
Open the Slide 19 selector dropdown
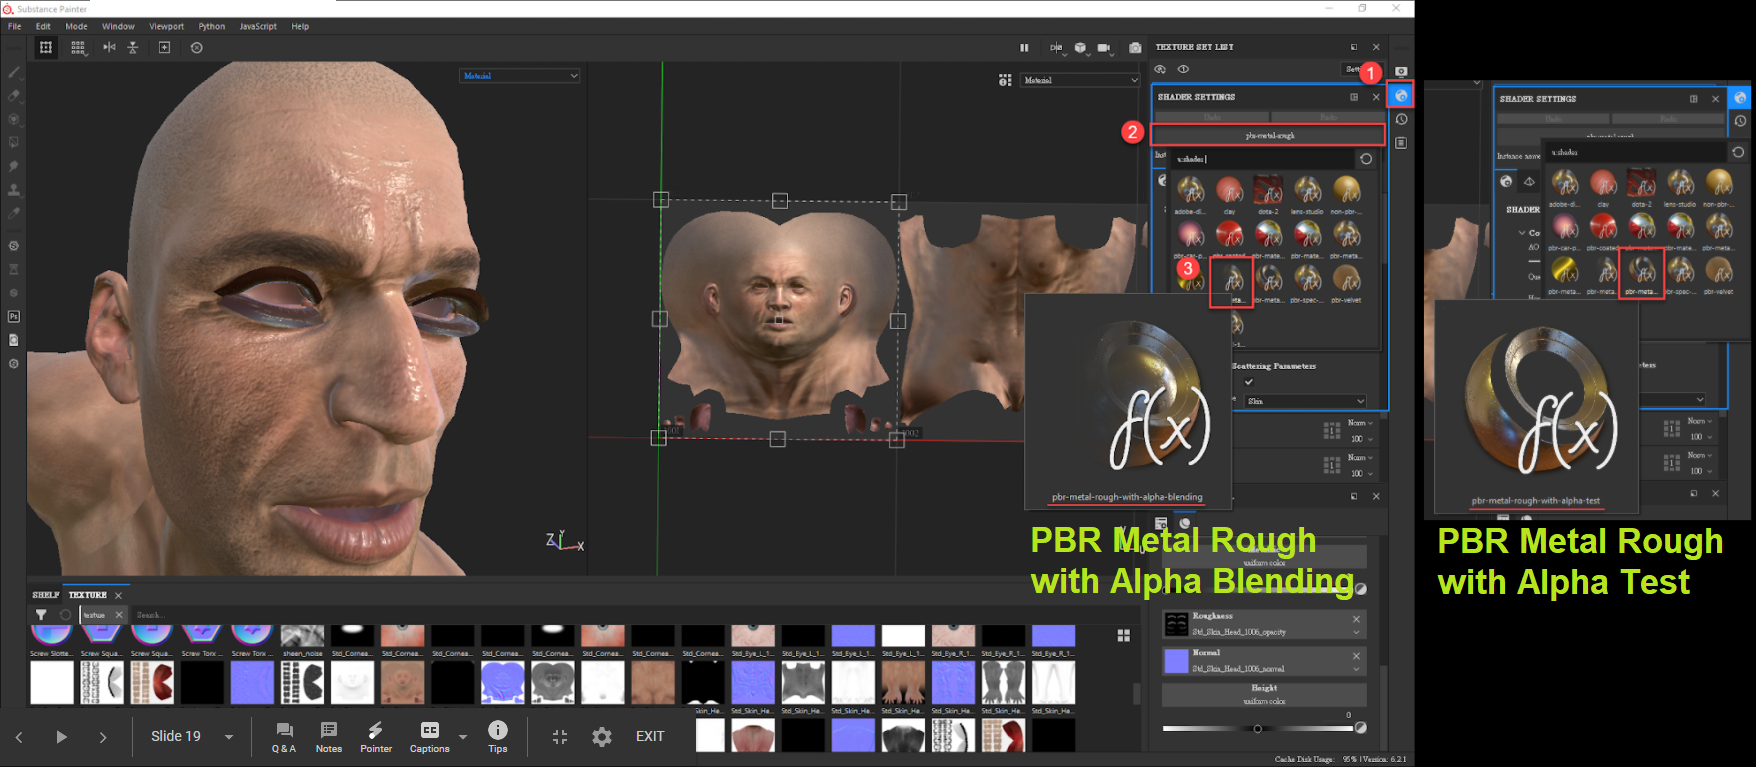(x=192, y=737)
